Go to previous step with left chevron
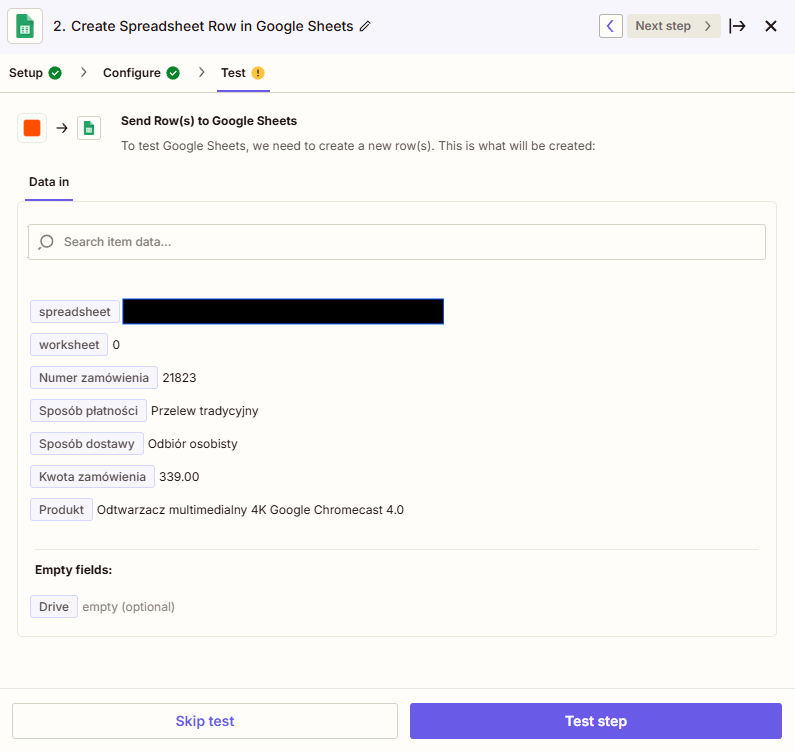The height and width of the screenshot is (752, 795). 610,26
